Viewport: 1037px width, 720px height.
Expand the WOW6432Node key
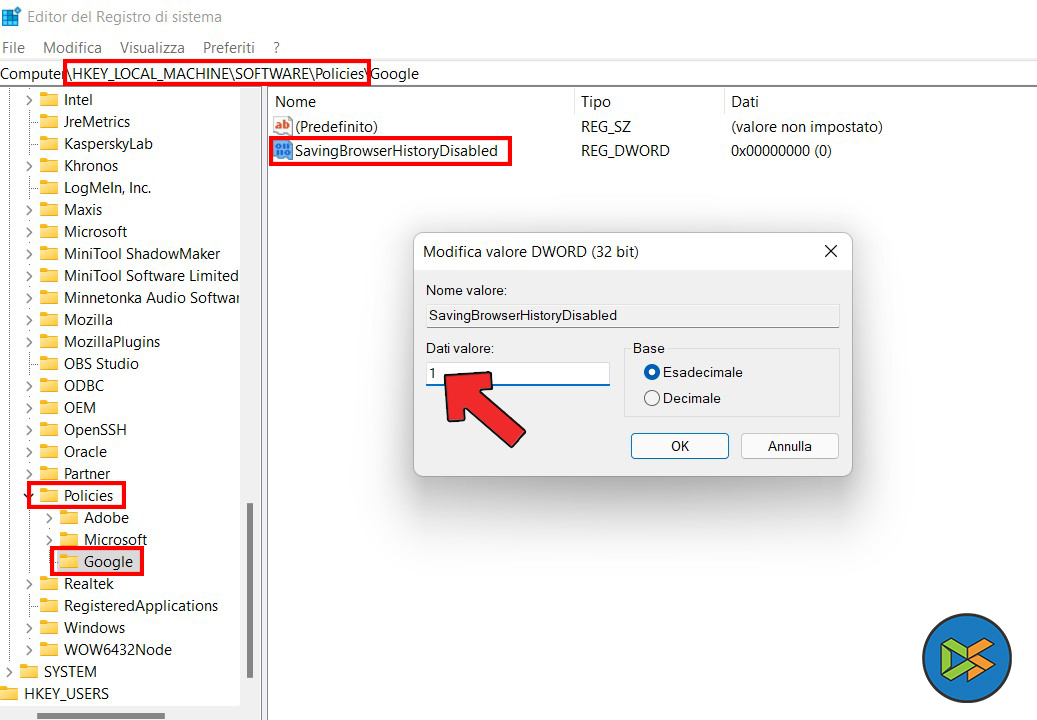point(28,650)
